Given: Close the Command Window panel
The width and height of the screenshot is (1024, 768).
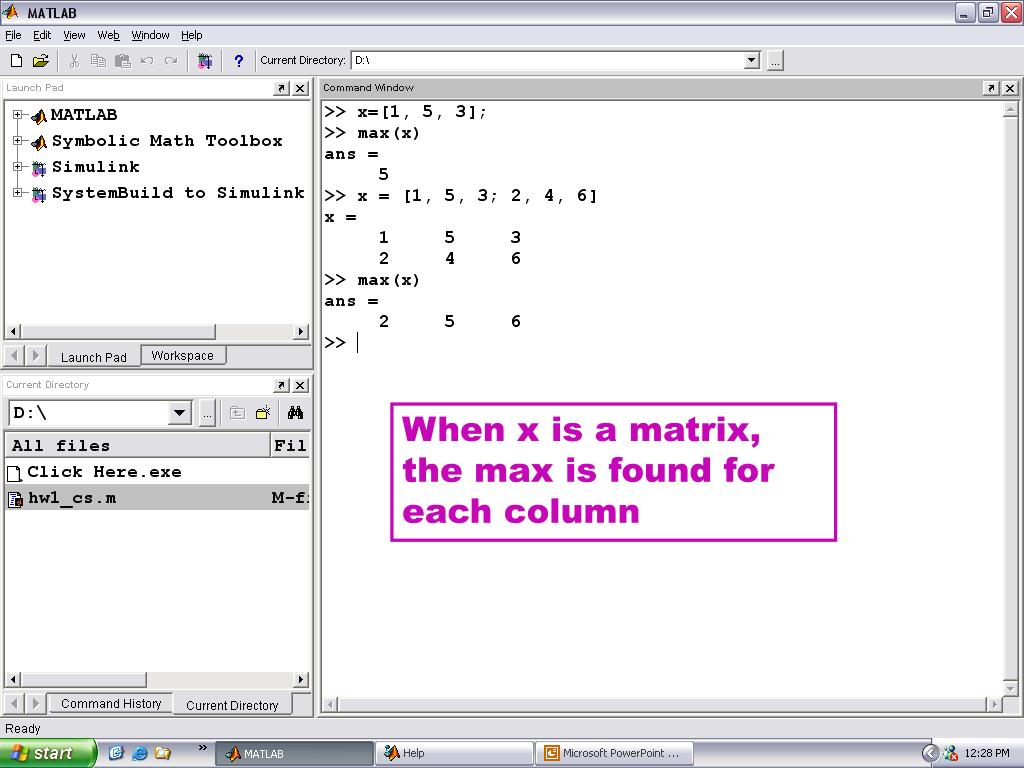Looking at the screenshot, I should 1010,88.
